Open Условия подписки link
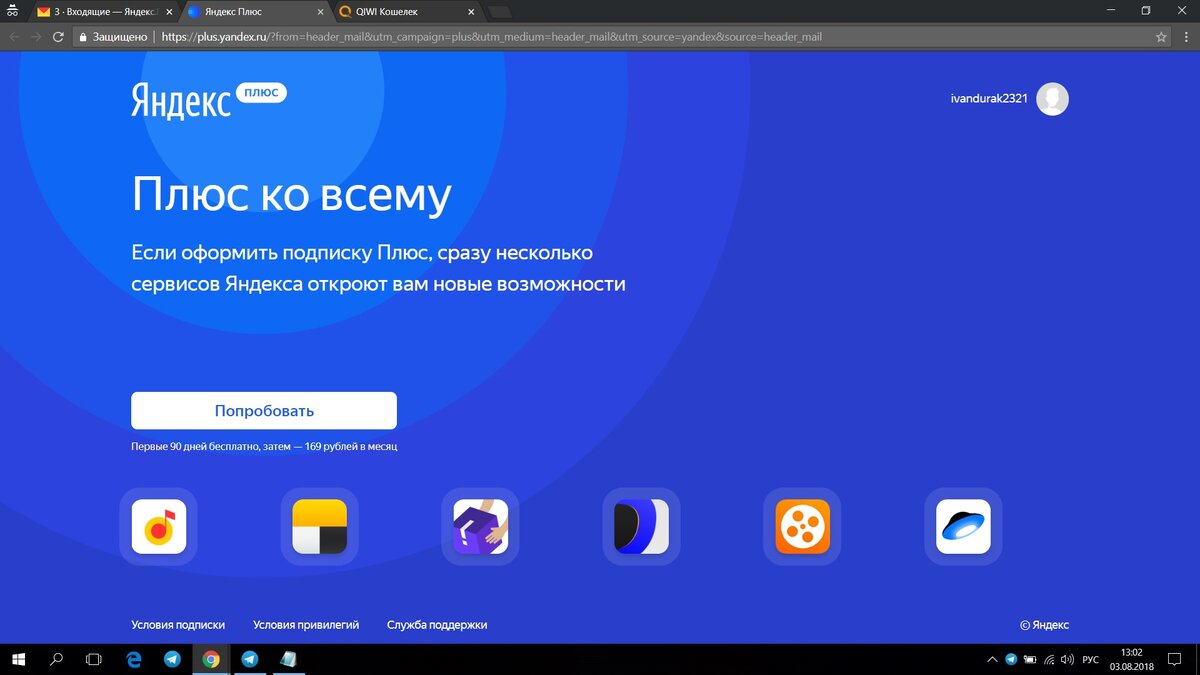 pyautogui.click(x=178, y=625)
